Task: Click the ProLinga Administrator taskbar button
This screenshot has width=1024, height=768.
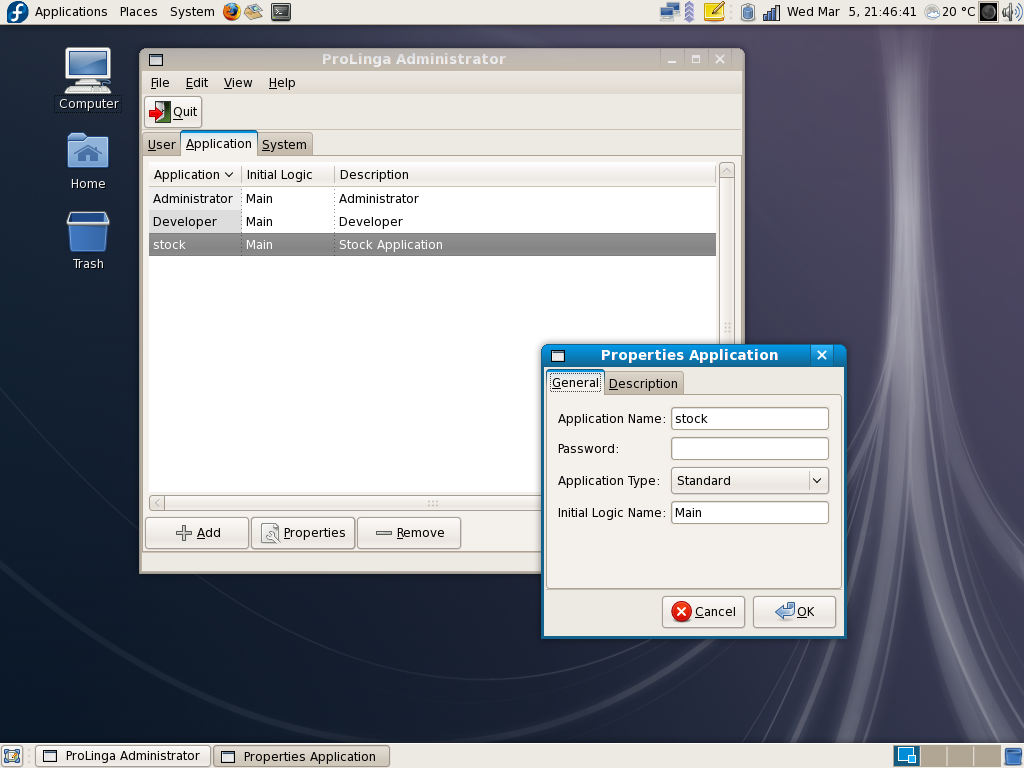Action: click(x=123, y=756)
